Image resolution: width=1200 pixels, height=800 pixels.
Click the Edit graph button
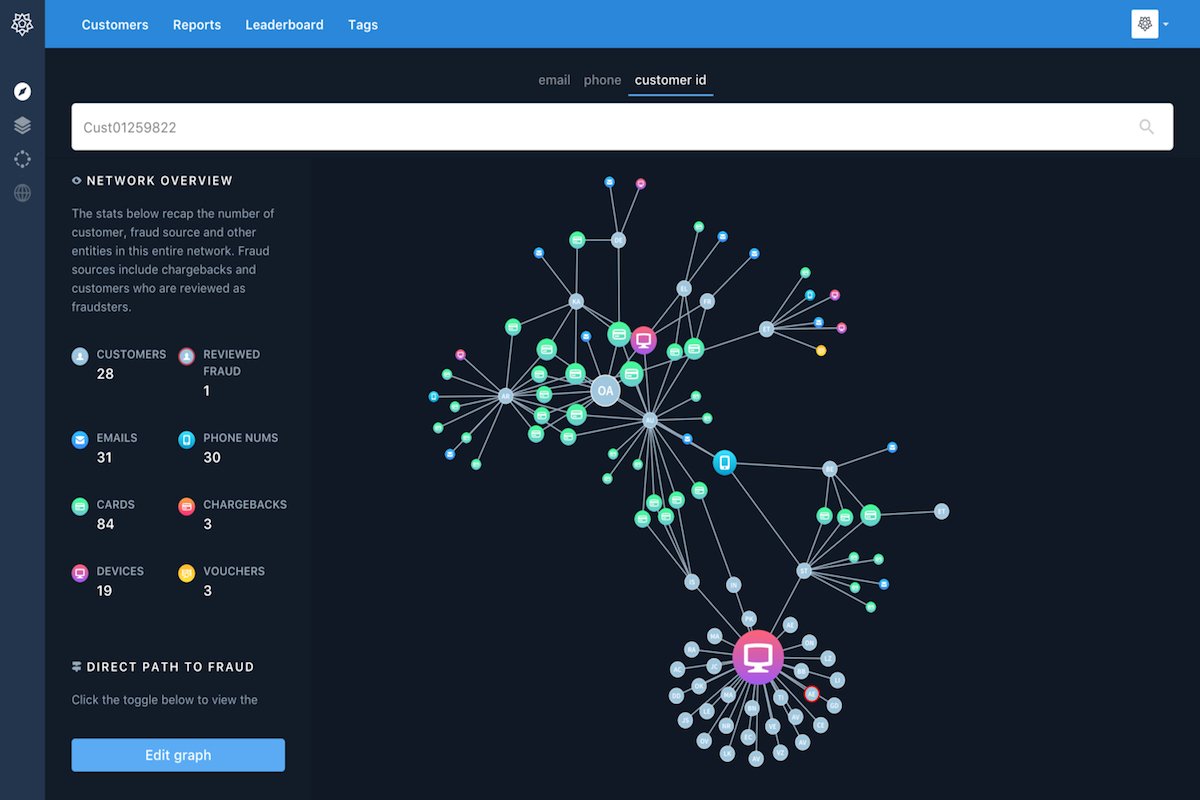(178, 755)
